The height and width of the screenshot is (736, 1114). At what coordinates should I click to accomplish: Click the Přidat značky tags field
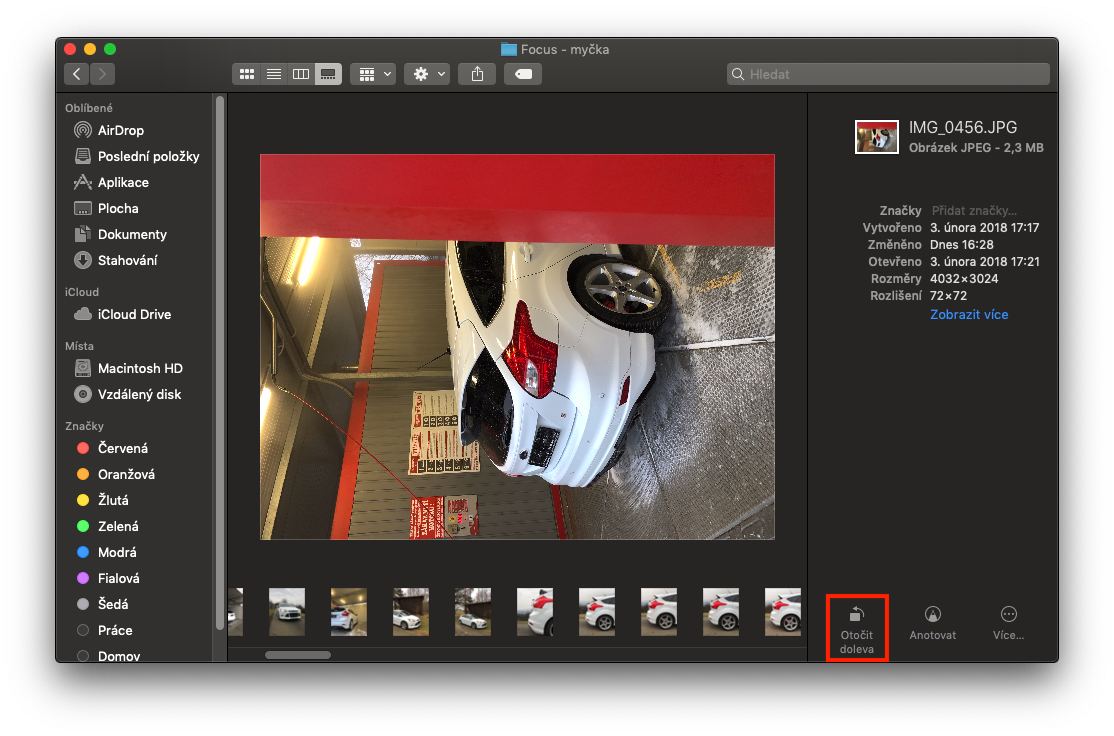pyautogui.click(x=974, y=211)
